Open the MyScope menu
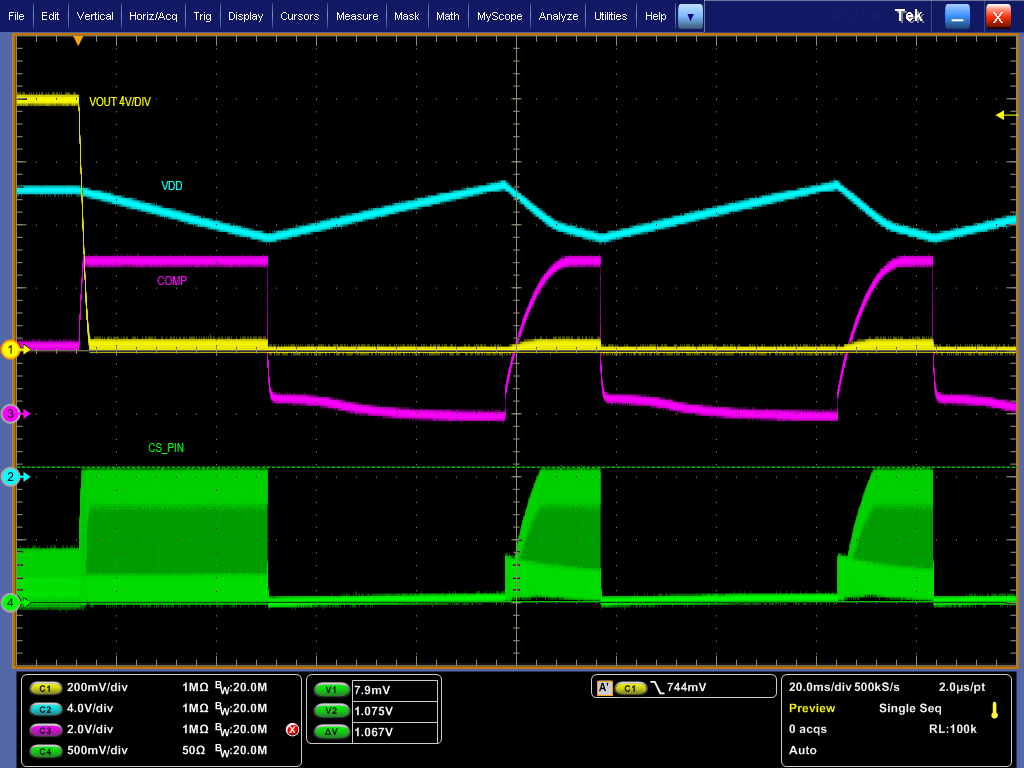The height and width of the screenshot is (768, 1024). coord(499,16)
